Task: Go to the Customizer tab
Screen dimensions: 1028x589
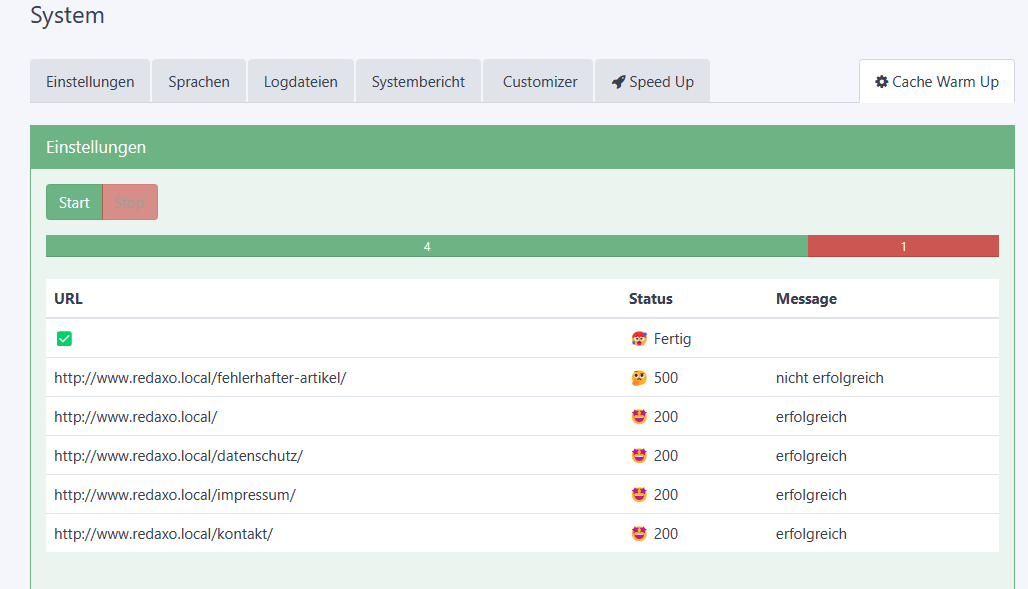Action: click(x=540, y=81)
